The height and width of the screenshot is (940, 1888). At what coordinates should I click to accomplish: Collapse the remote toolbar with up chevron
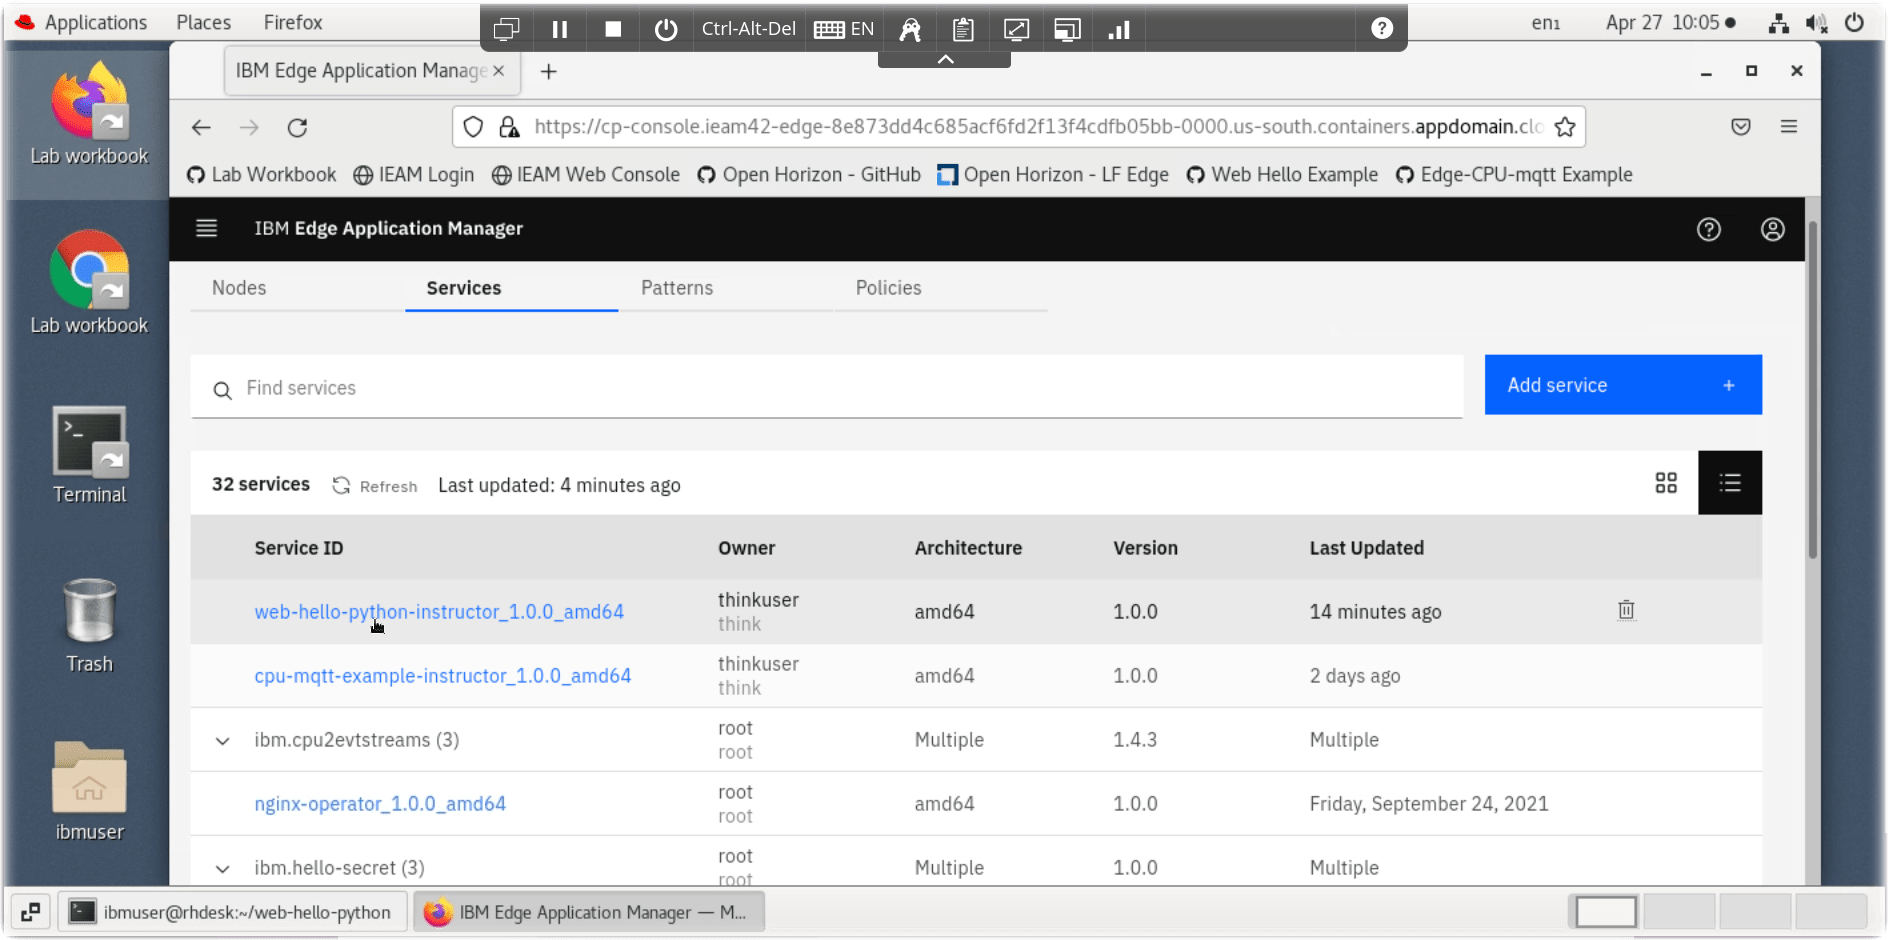(x=945, y=60)
